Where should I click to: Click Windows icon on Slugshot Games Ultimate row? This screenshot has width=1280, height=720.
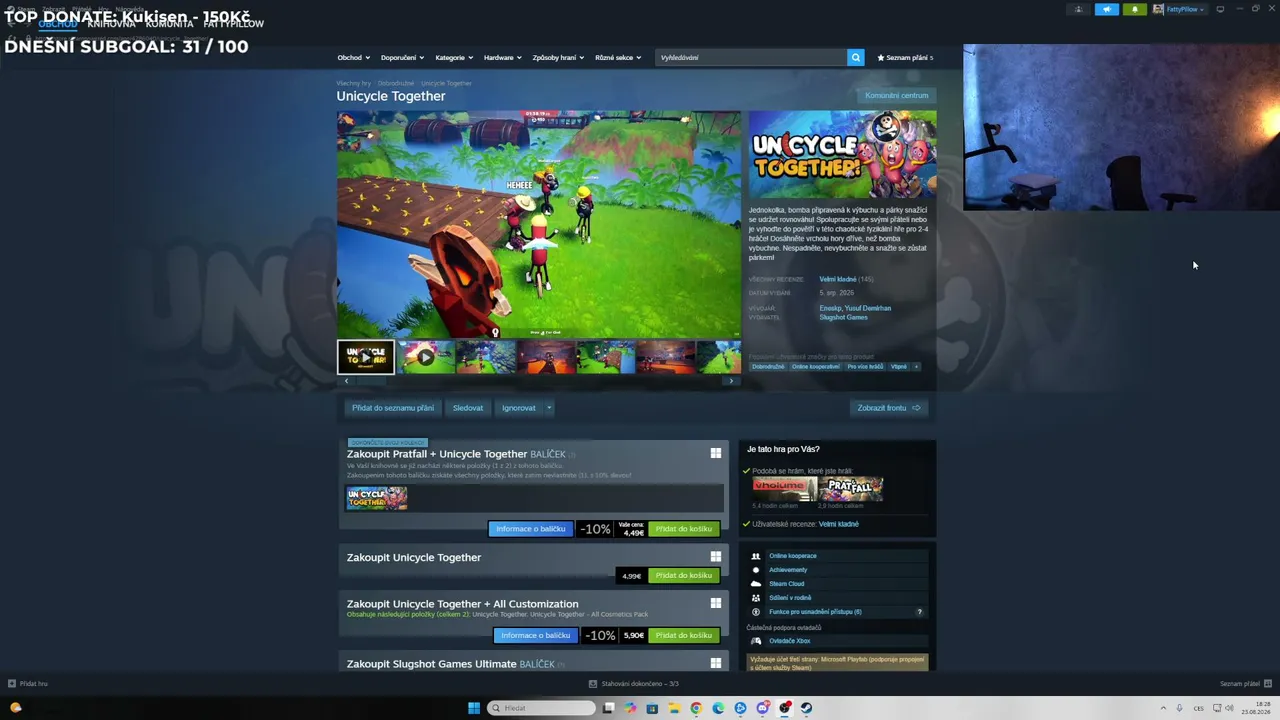pyautogui.click(x=716, y=663)
